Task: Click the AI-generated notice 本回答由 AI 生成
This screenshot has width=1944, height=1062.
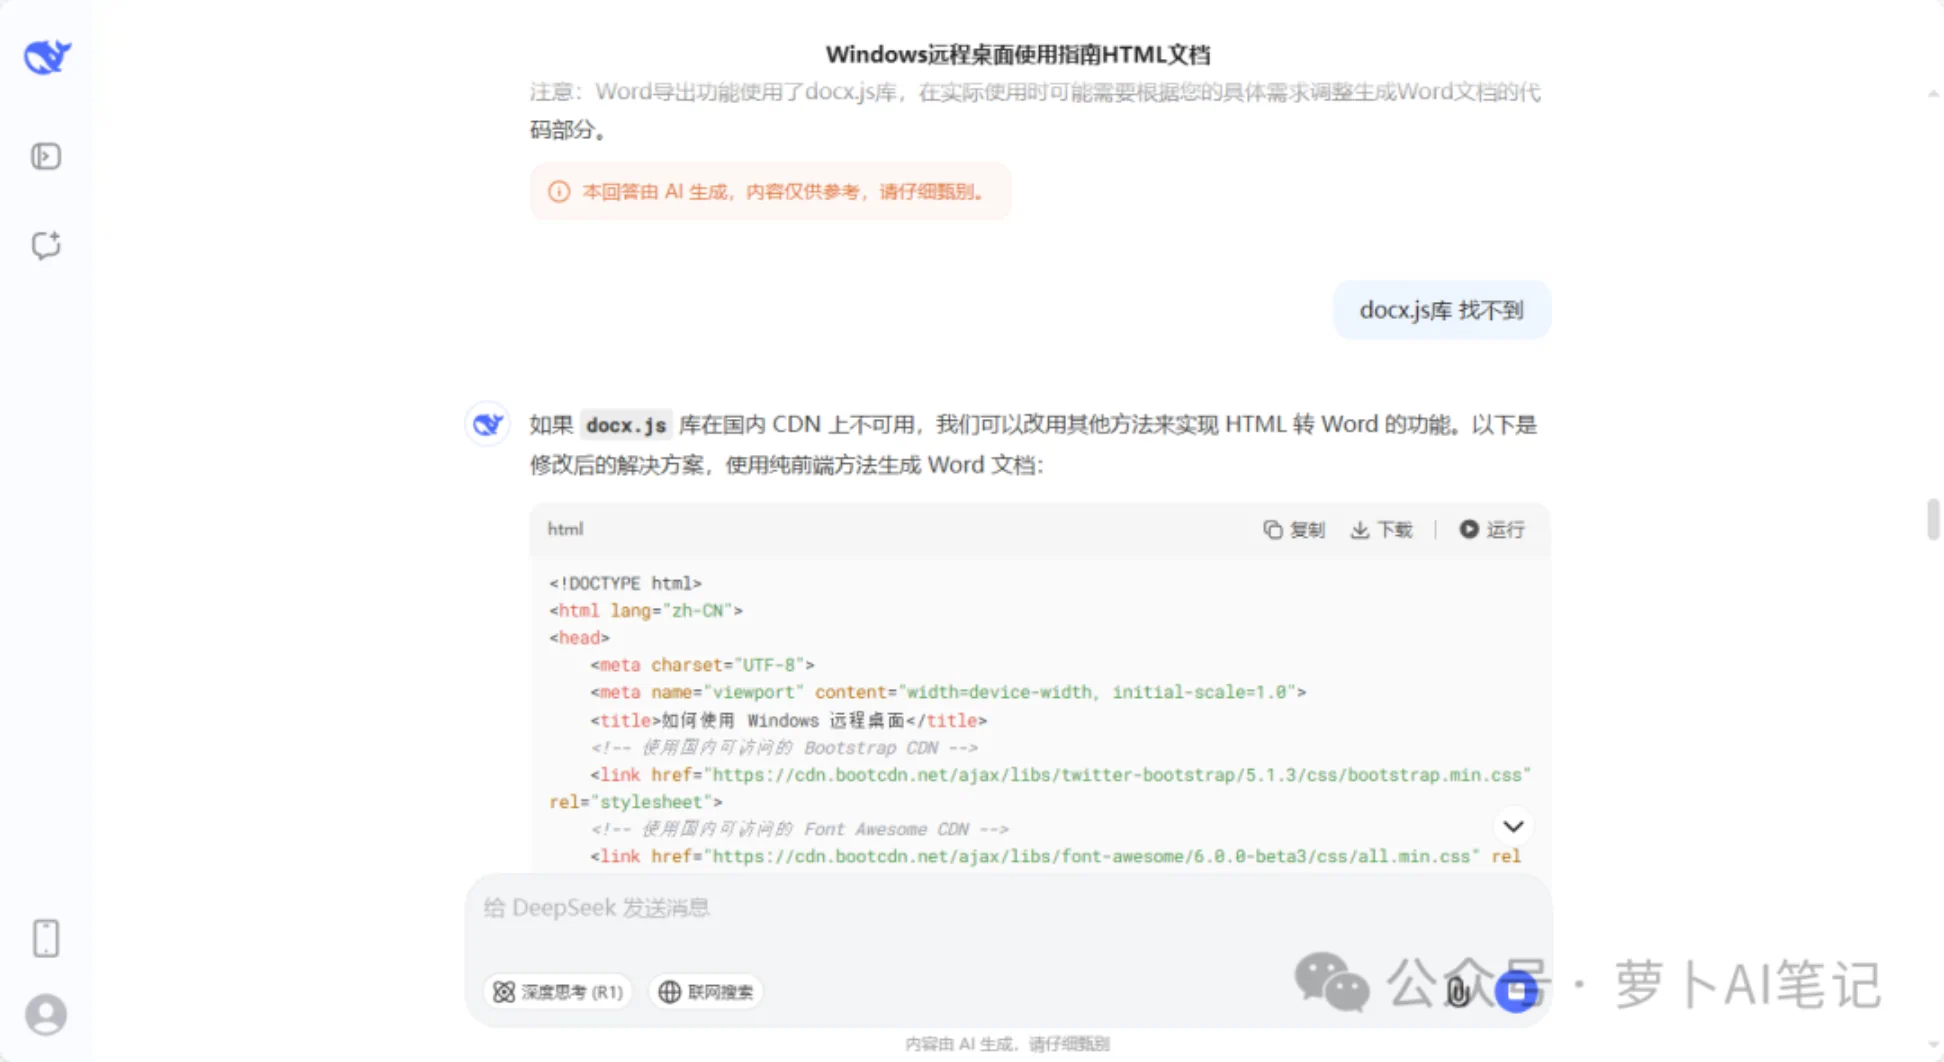Action: tap(770, 191)
